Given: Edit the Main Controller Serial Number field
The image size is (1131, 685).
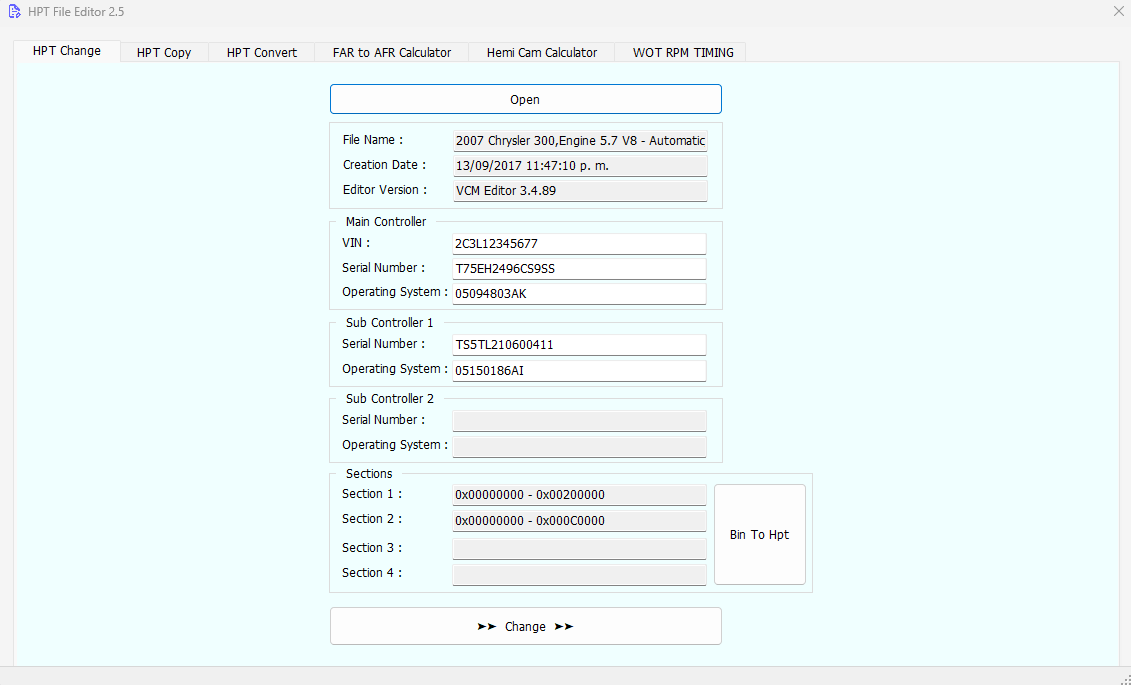Looking at the screenshot, I should pos(579,269).
